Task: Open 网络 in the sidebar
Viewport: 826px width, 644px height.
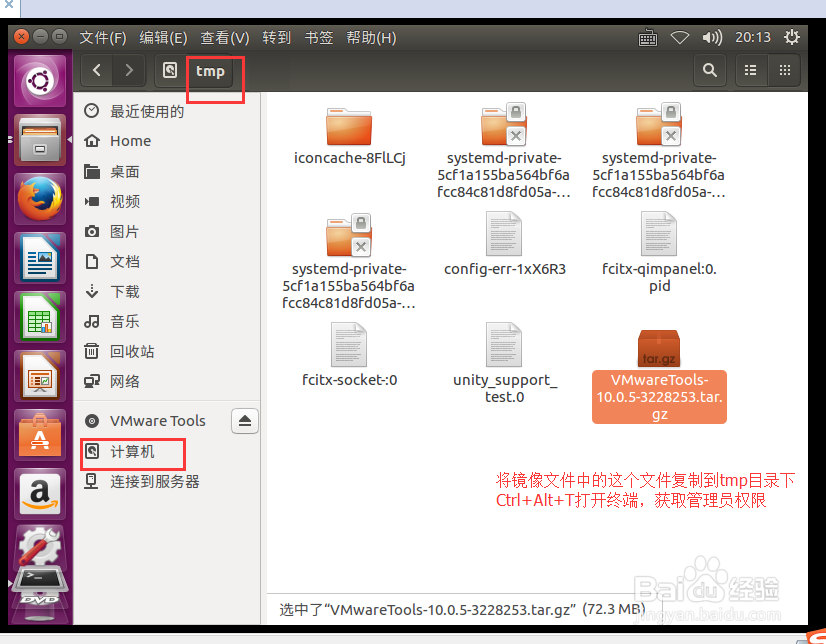Action: coord(169,381)
